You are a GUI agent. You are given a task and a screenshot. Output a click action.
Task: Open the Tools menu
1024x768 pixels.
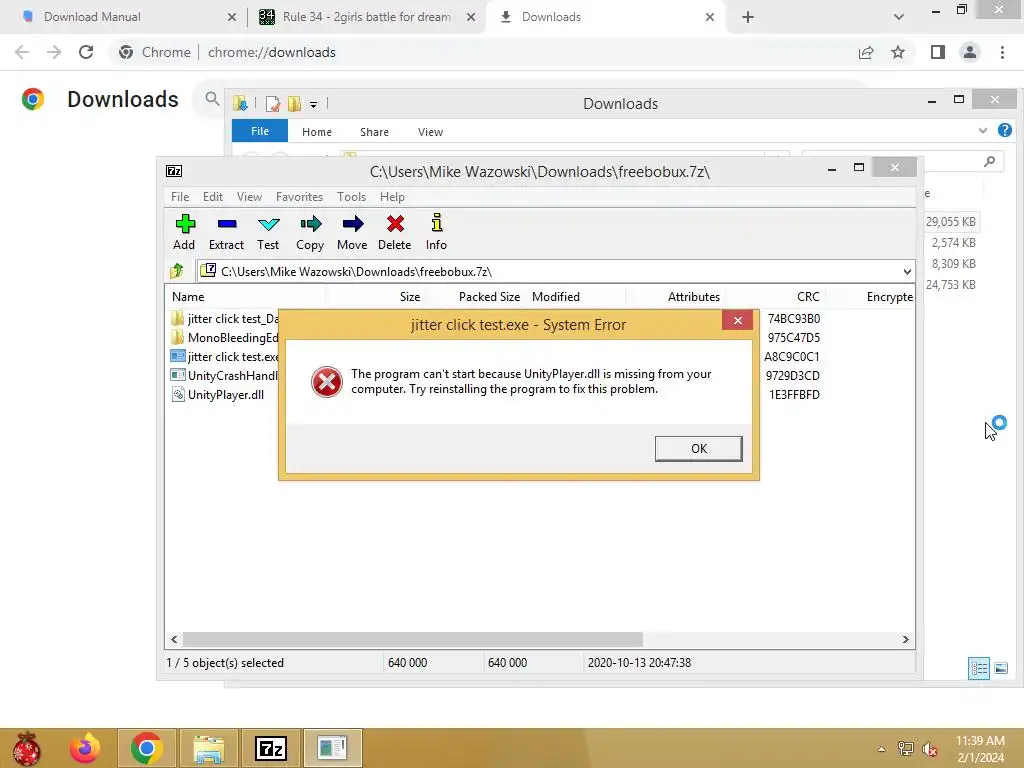point(351,197)
